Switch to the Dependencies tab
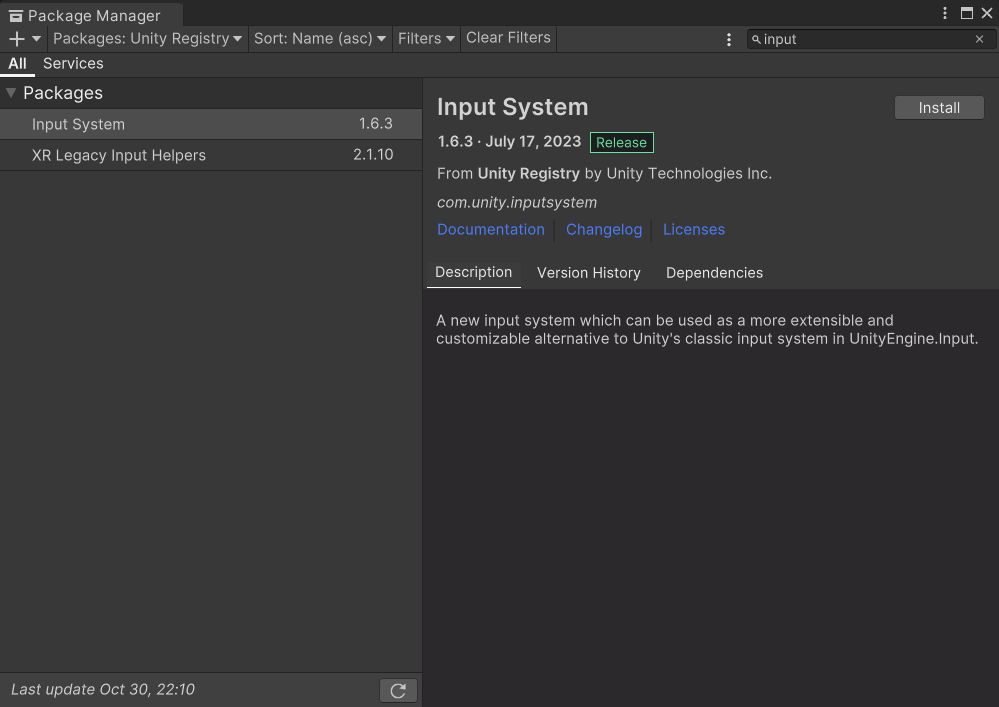Screen dimensions: 999x707 pyautogui.click(x=714, y=273)
